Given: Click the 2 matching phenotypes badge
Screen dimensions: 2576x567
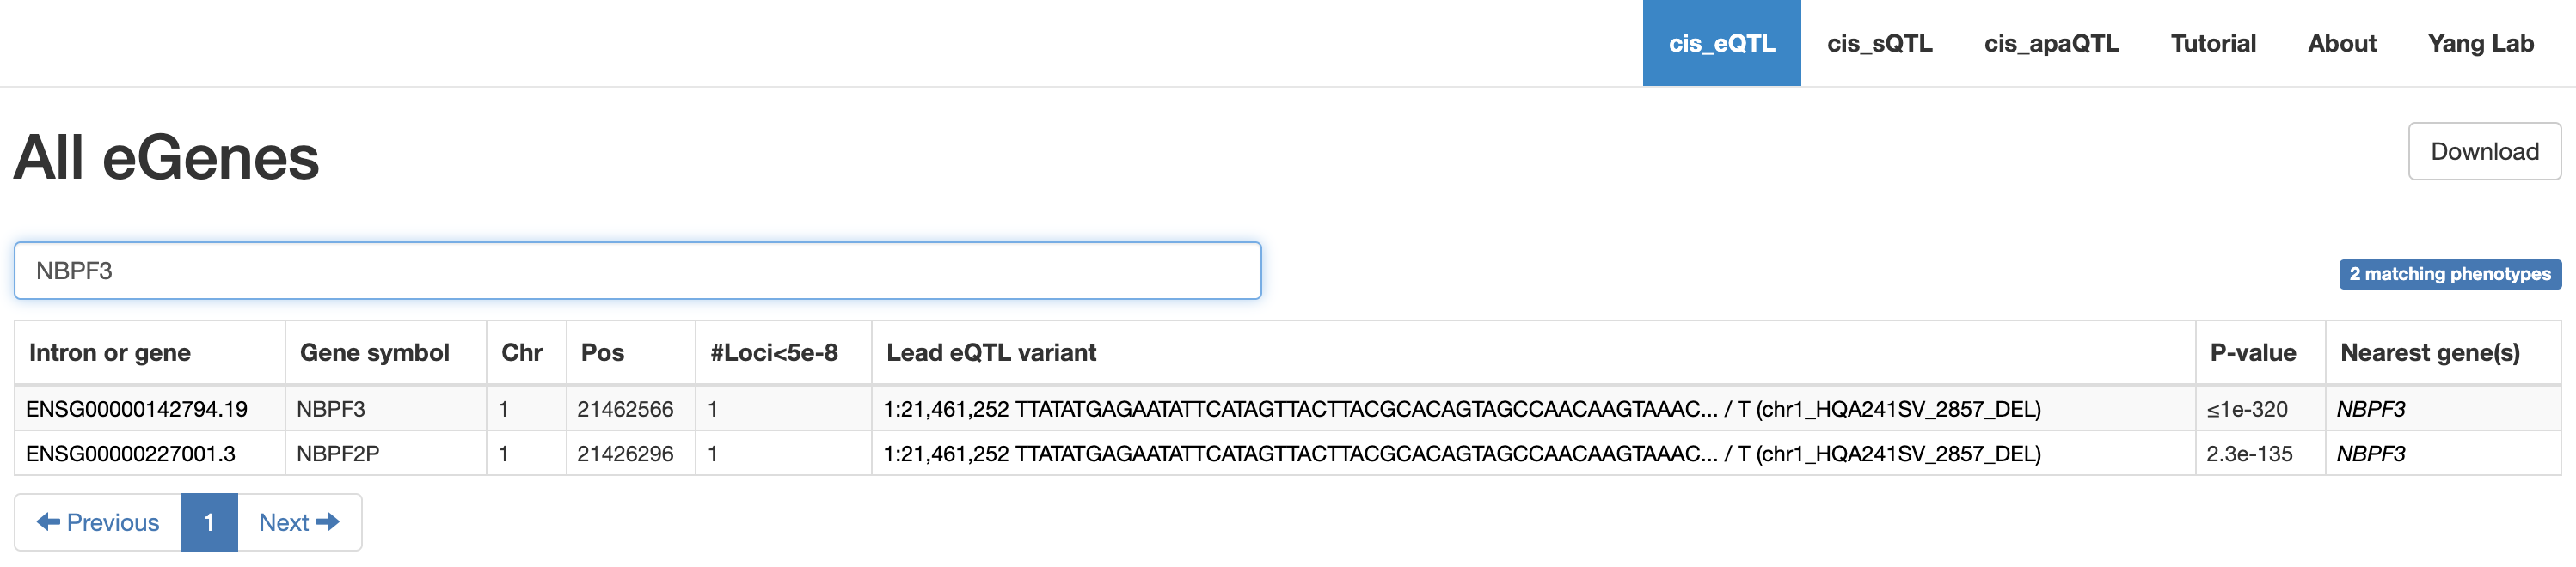Looking at the screenshot, I should pos(2449,274).
